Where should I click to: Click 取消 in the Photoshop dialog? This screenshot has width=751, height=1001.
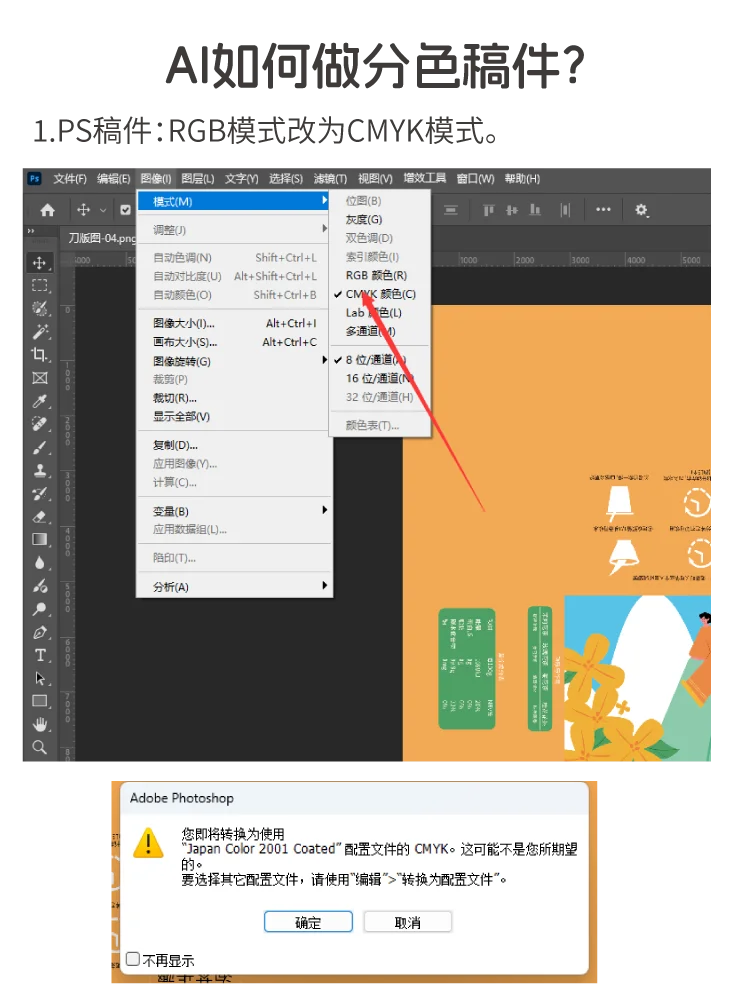pos(408,922)
